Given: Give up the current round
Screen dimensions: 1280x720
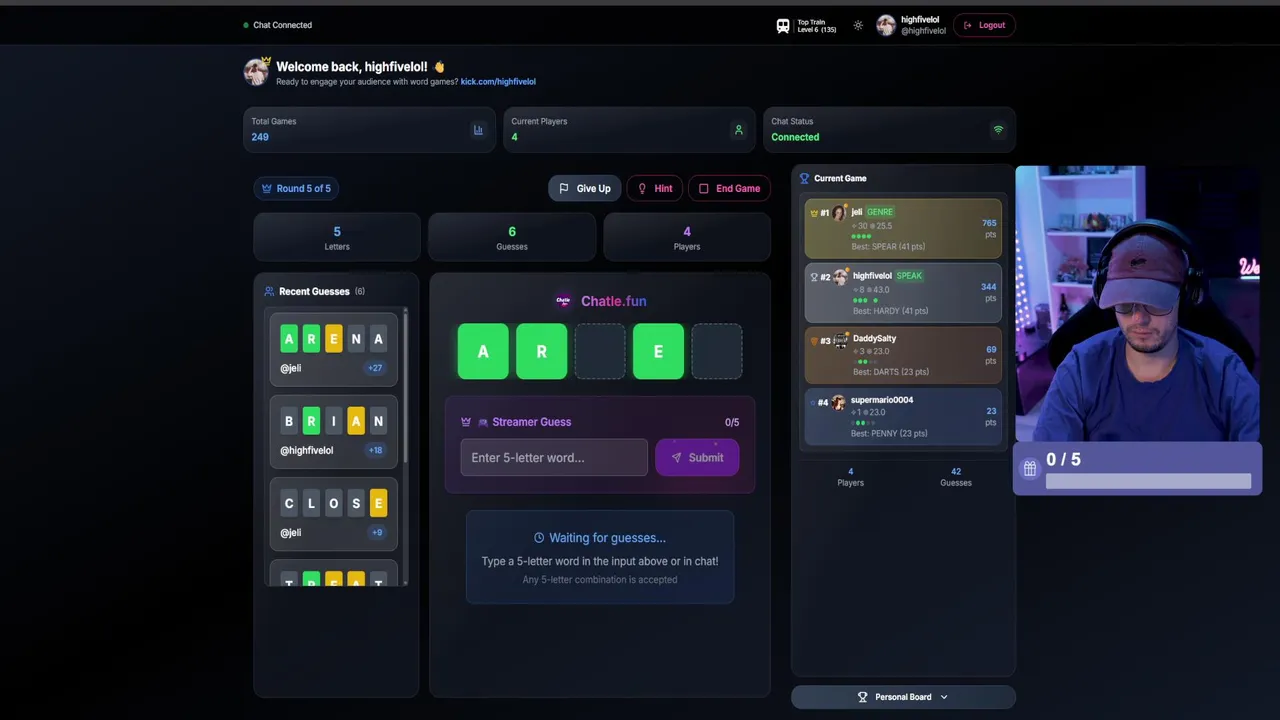Looking at the screenshot, I should (585, 188).
